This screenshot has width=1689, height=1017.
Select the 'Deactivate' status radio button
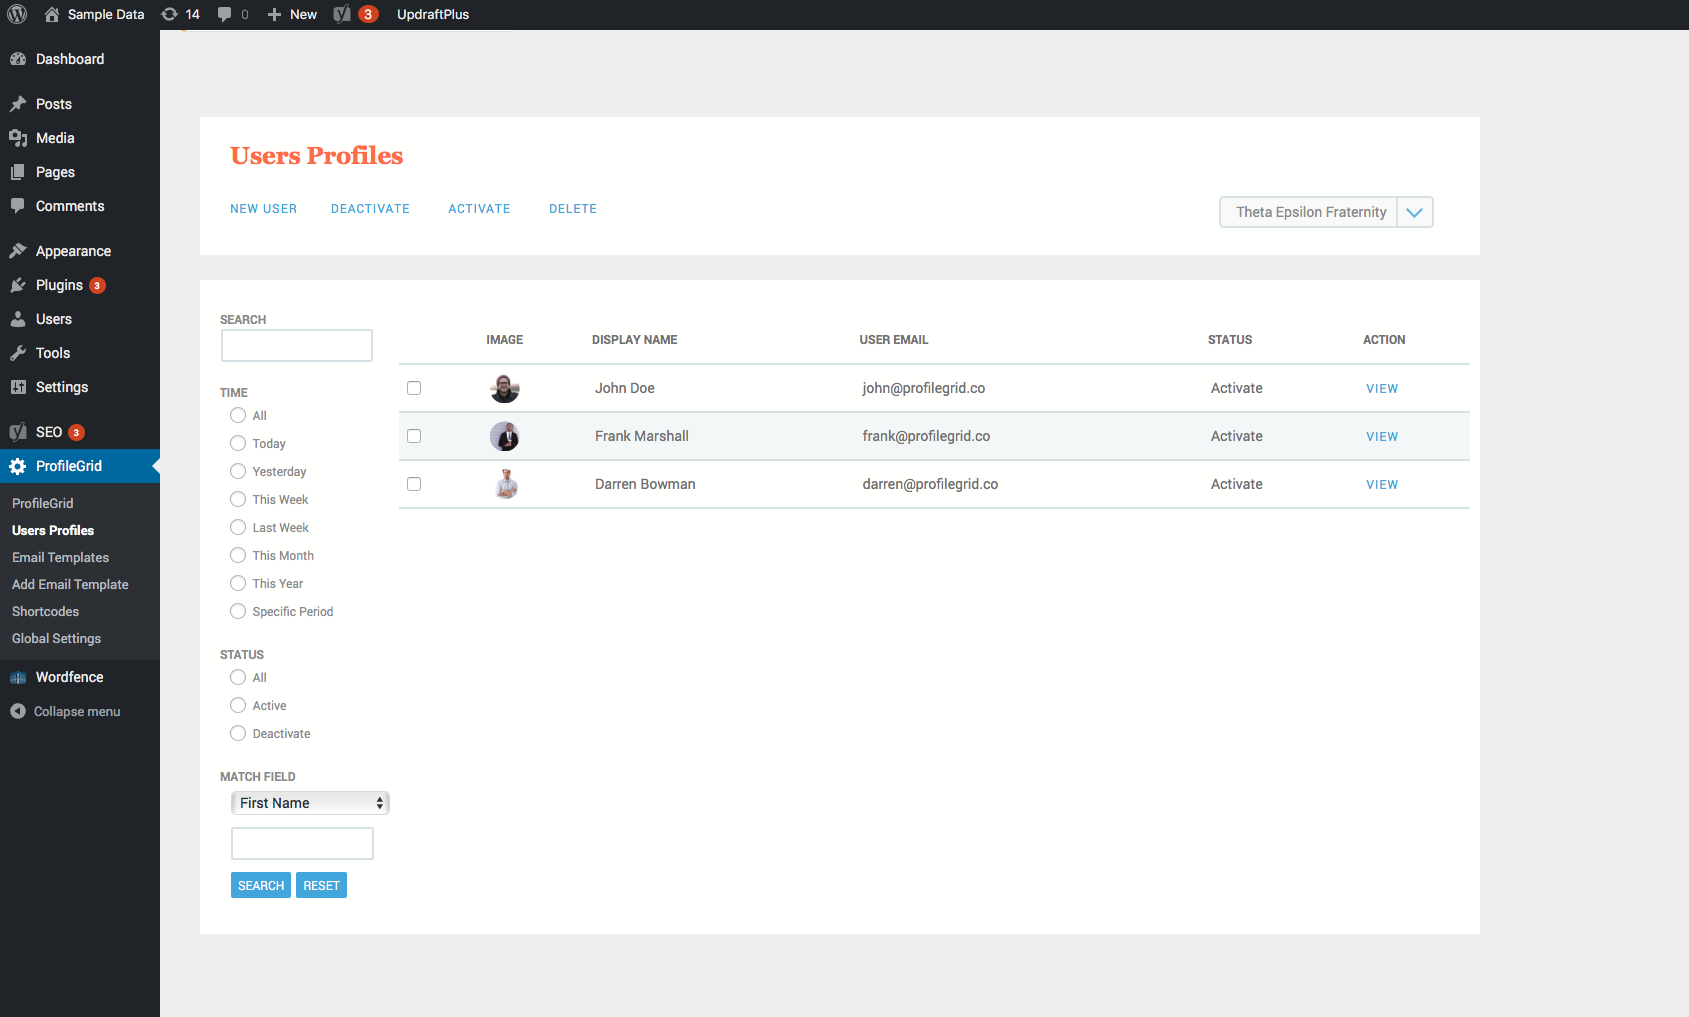click(x=238, y=733)
